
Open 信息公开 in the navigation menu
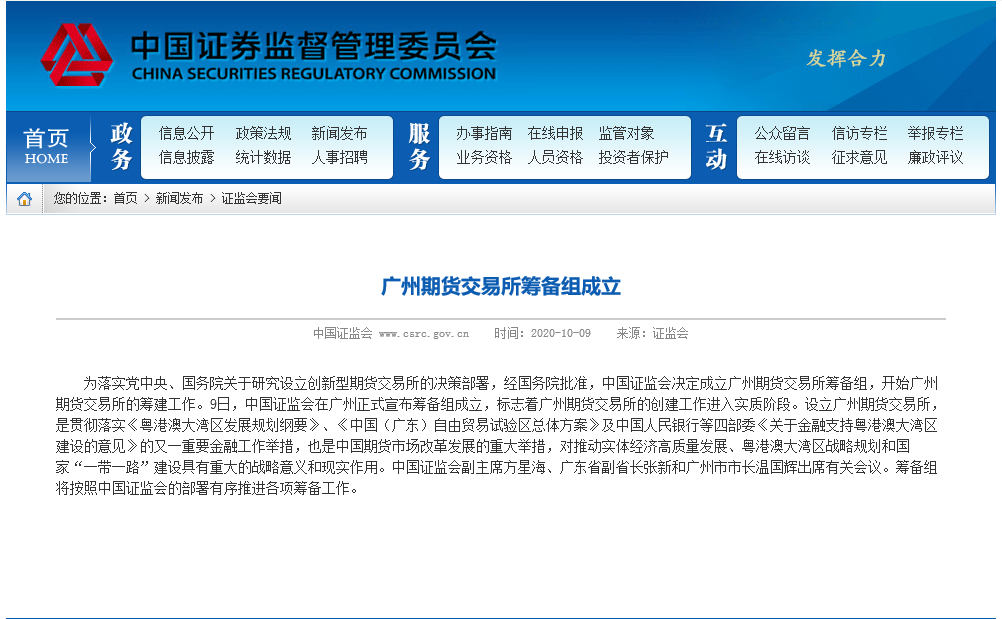click(x=187, y=134)
